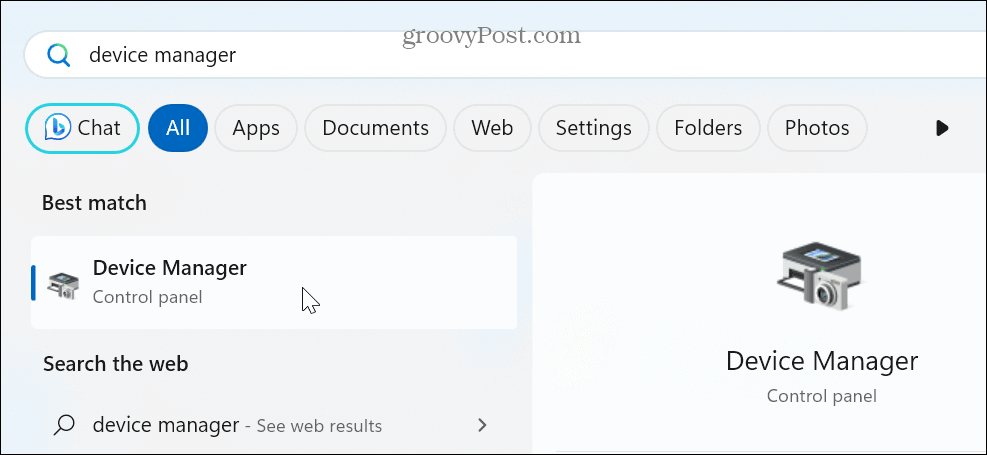
Task: Switch to the Apps filter
Action: pos(256,128)
